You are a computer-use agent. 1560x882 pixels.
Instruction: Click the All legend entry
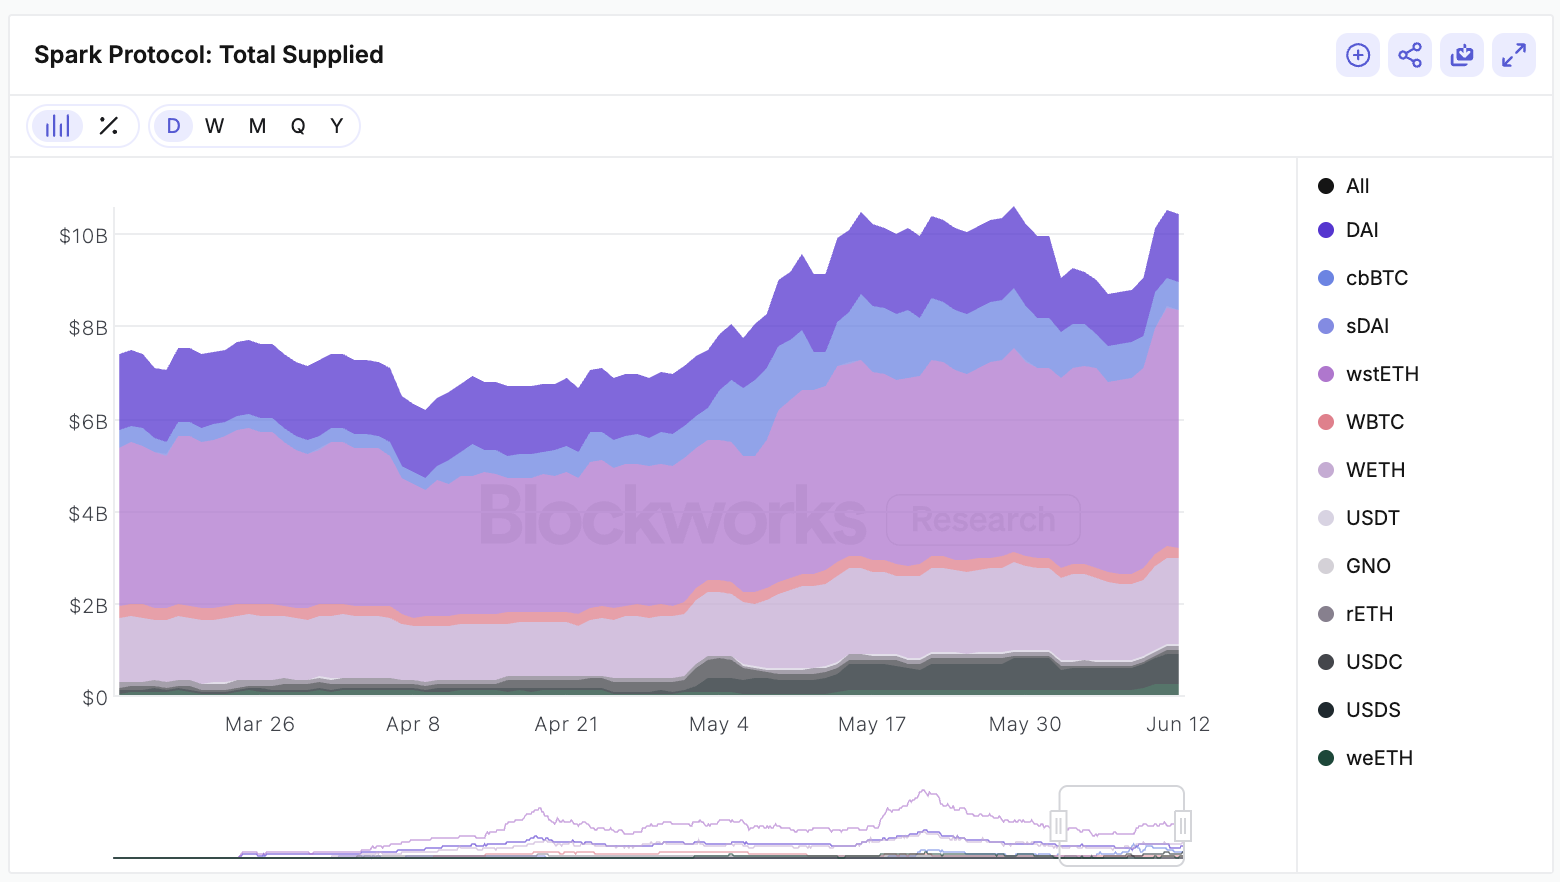tap(1357, 186)
